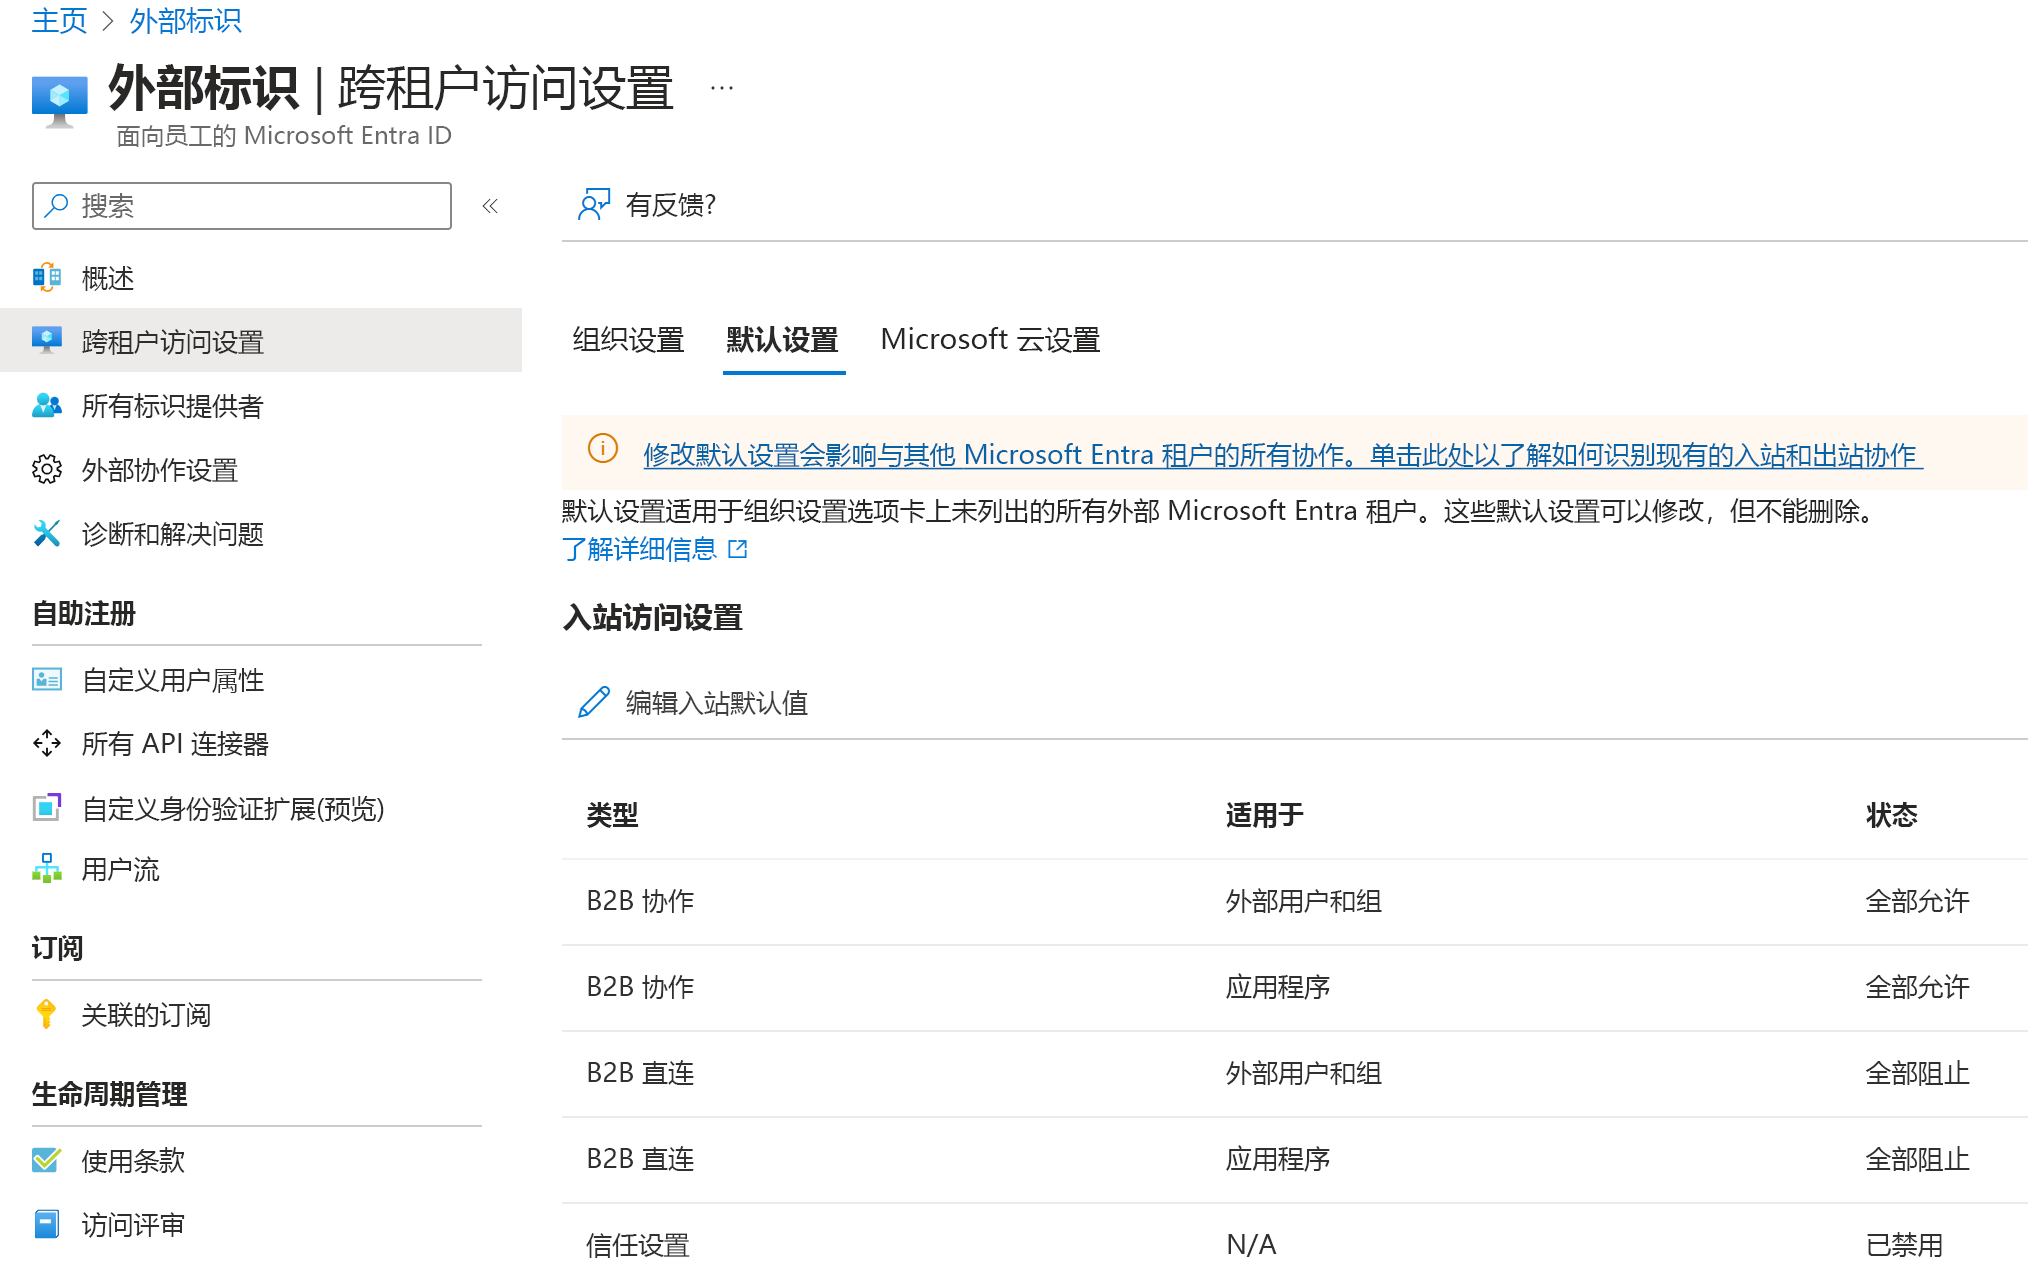2028x1287 pixels.
Task: Click the 外部协作设置 gear icon
Action: point(47,469)
